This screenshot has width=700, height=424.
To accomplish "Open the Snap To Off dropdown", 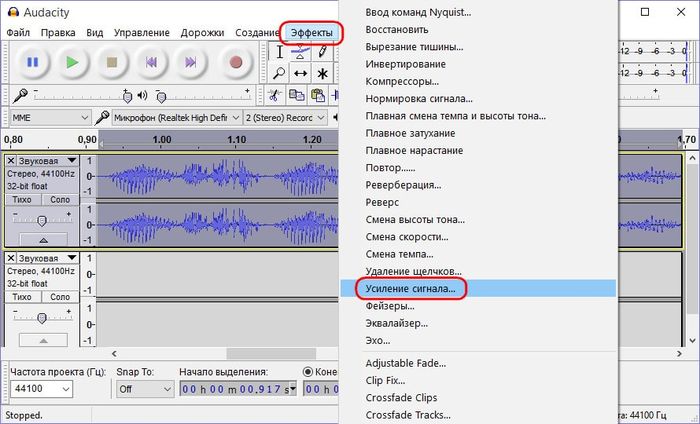I will [x=145, y=389].
